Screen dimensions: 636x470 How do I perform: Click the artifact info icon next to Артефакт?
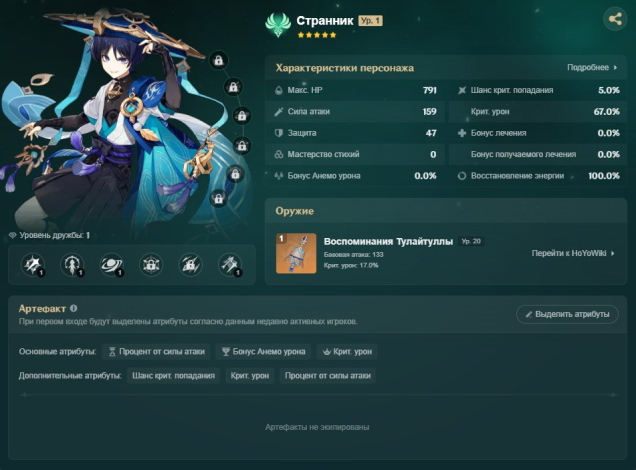(x=73, y=308)
